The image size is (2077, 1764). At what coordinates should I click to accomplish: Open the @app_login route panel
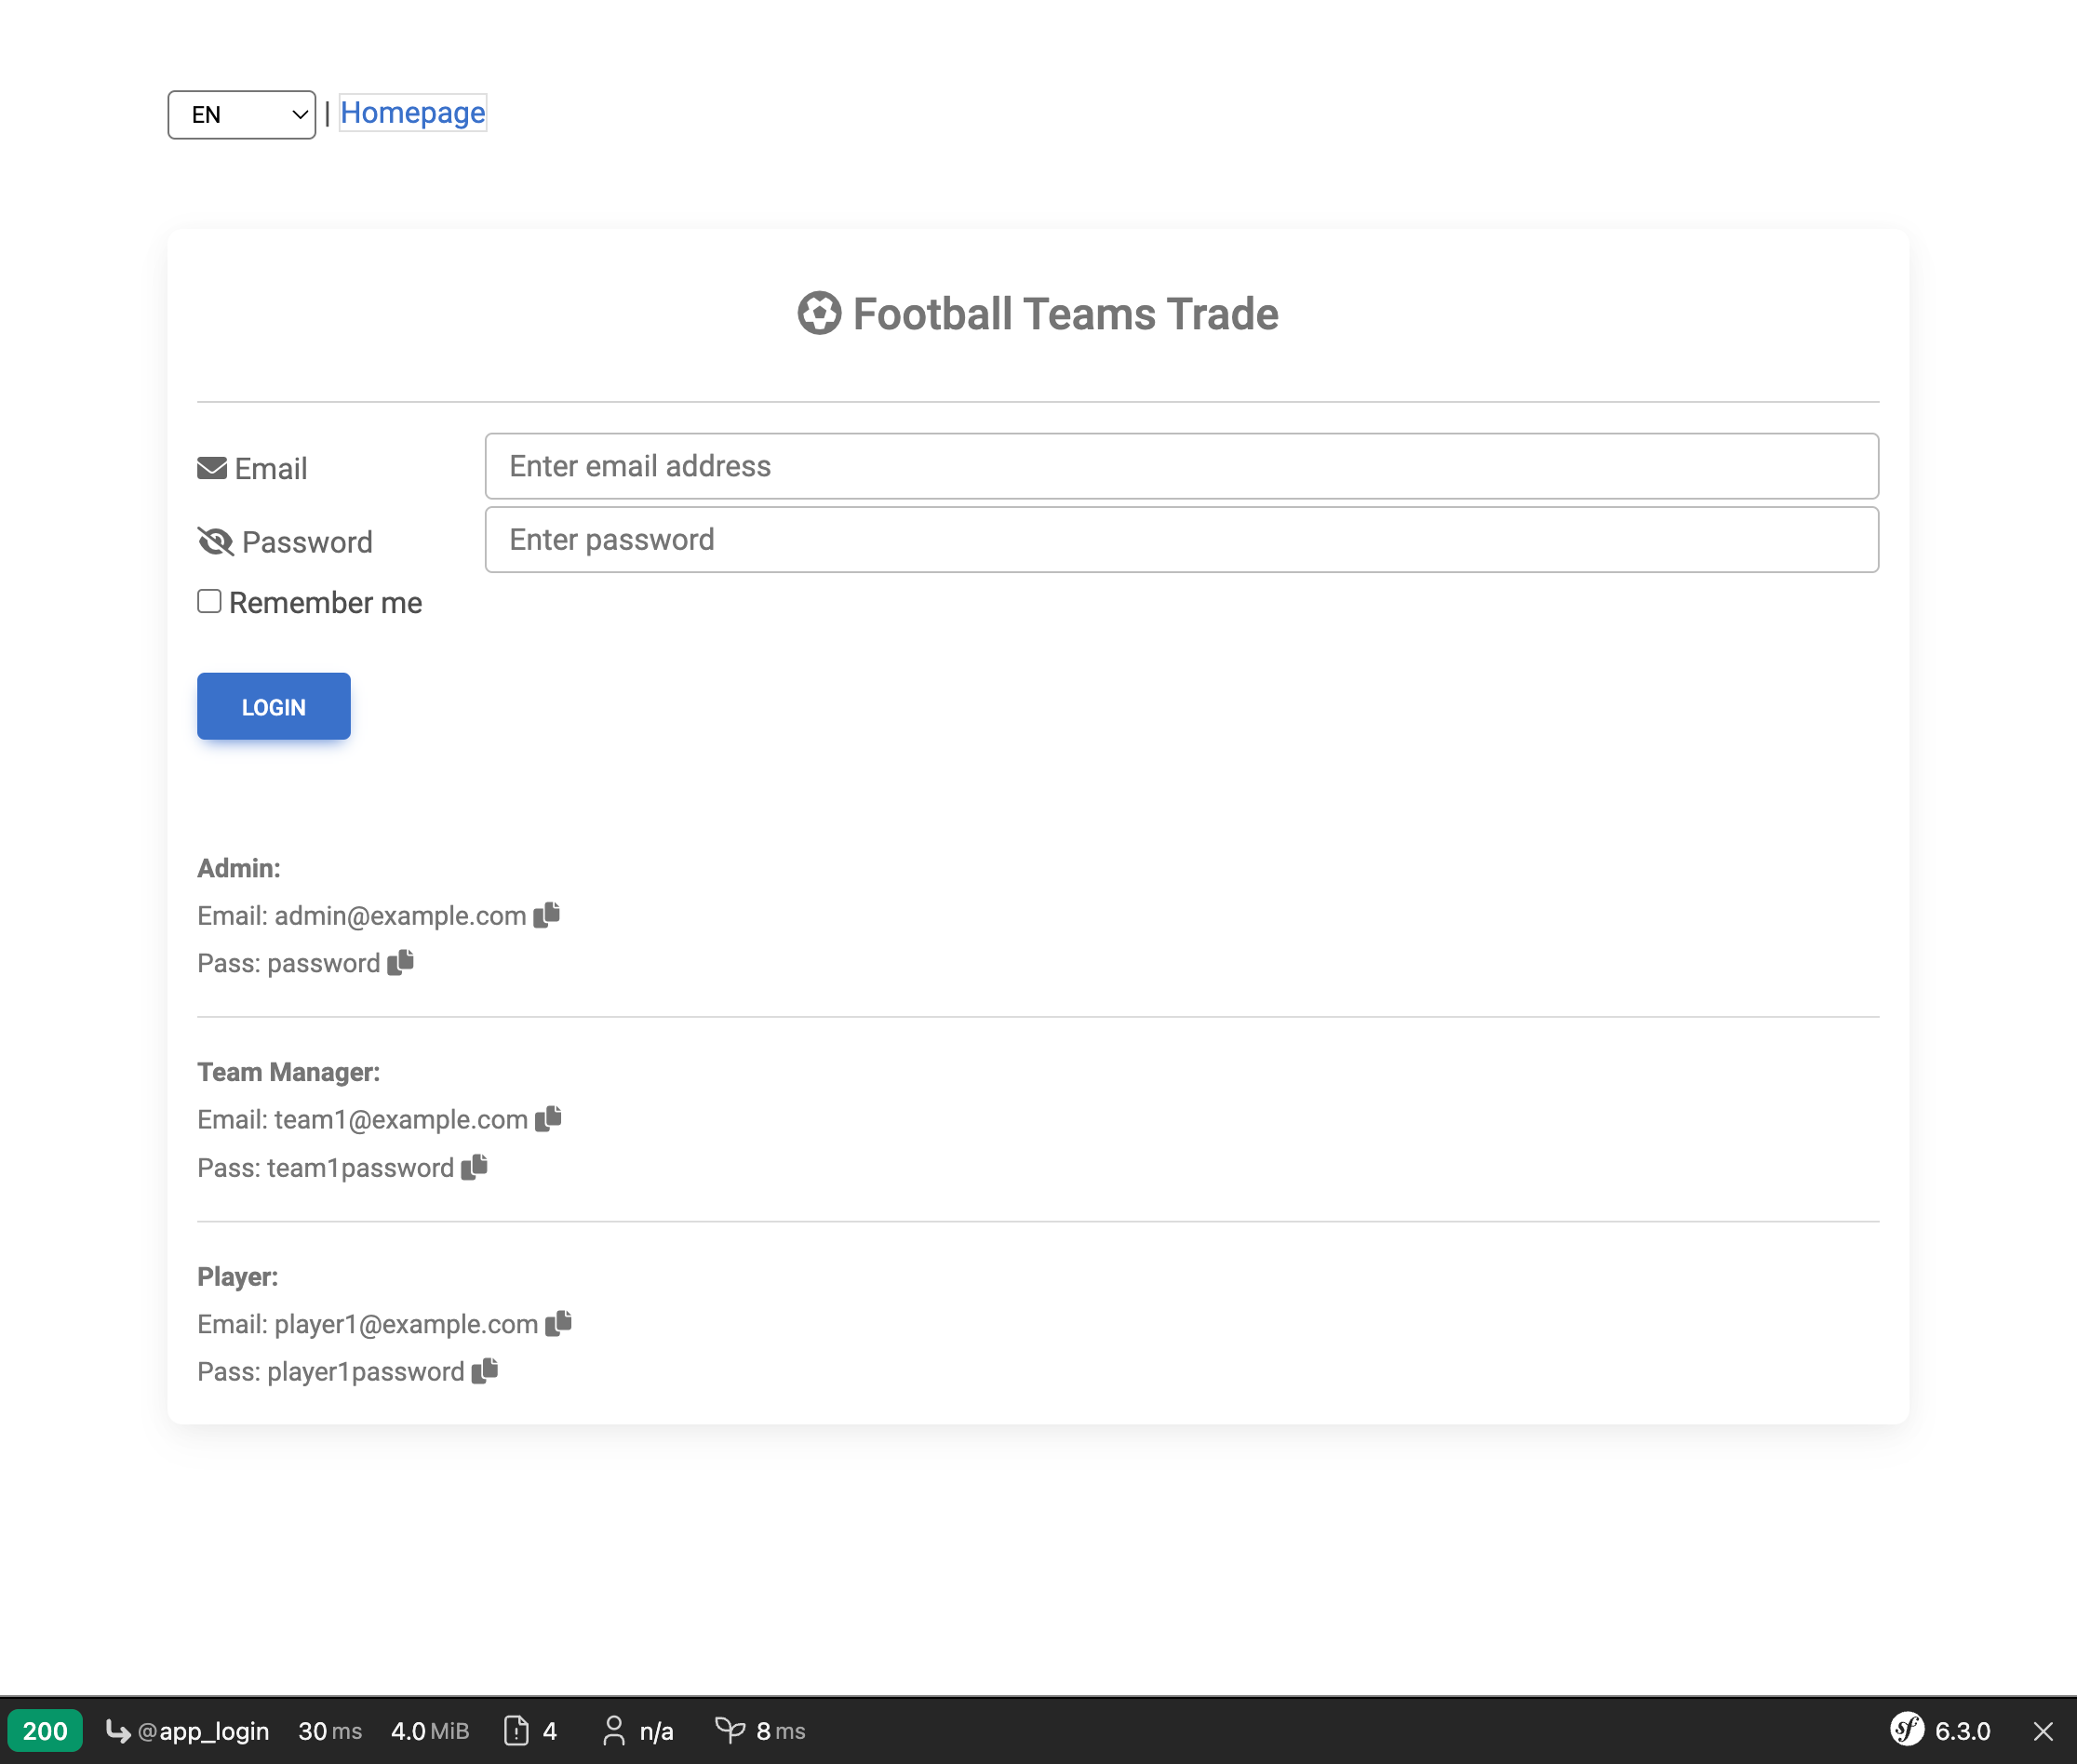pyautogui.click(x=188, y=1731)
